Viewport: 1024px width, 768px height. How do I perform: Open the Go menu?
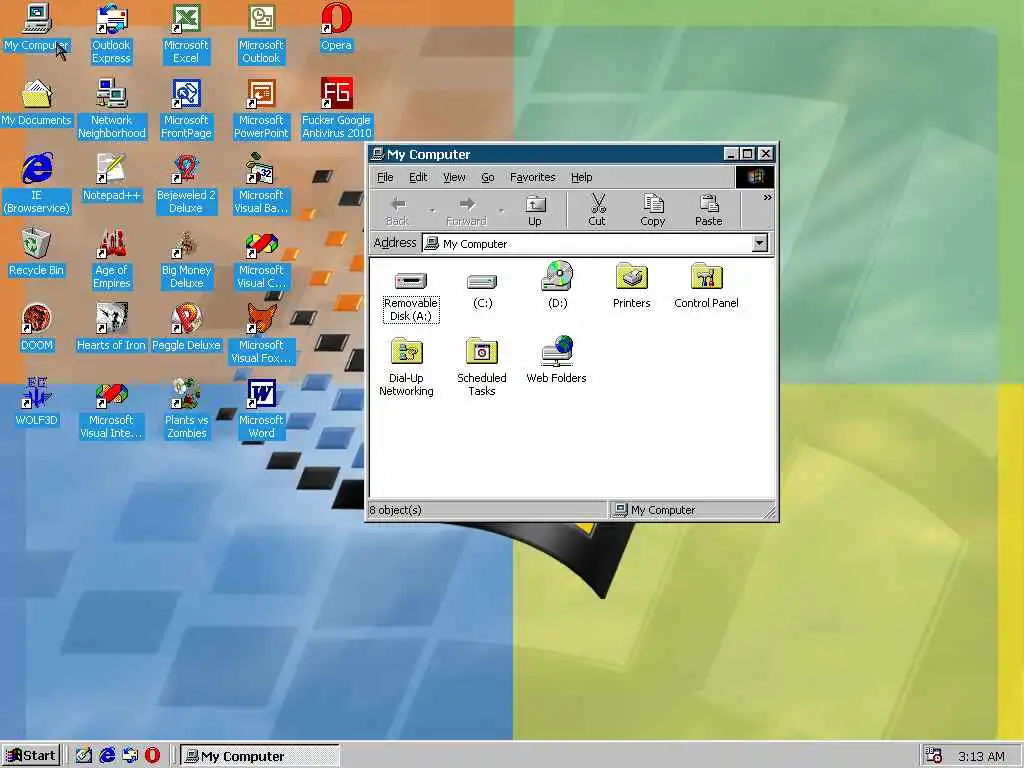[488, 177]
